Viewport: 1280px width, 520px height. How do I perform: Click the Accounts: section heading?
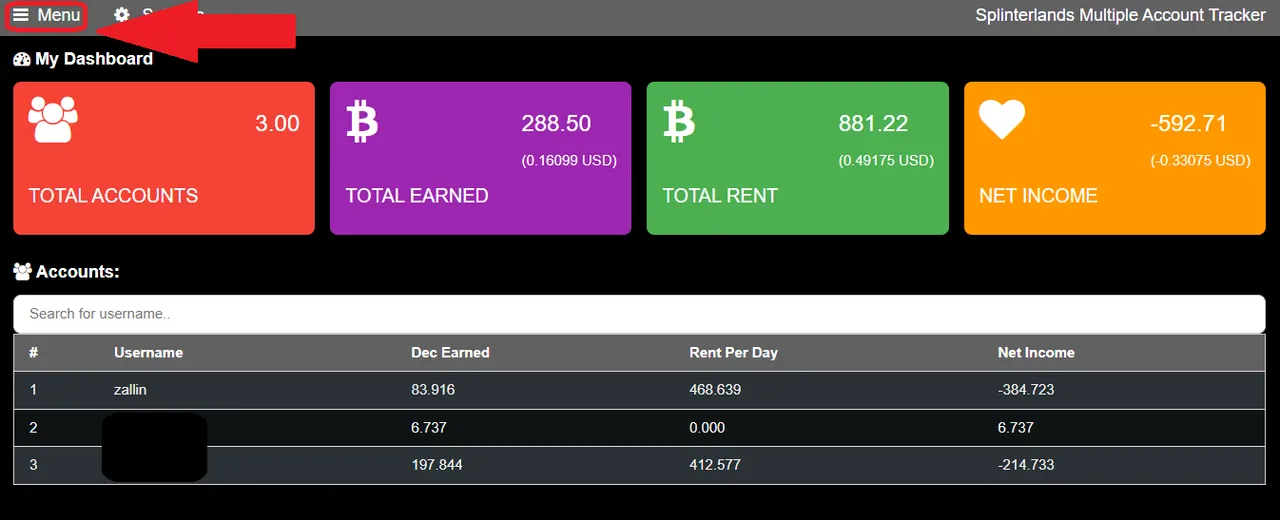(78, 271)
